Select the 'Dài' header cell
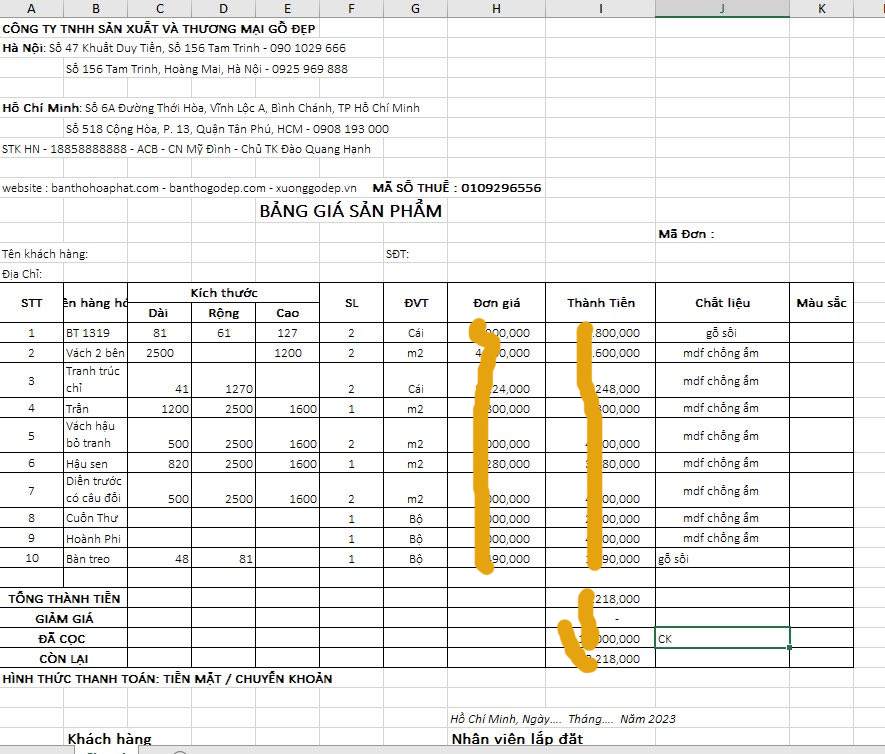The height and width of the screenshot is (754, 885). [160, 313]
